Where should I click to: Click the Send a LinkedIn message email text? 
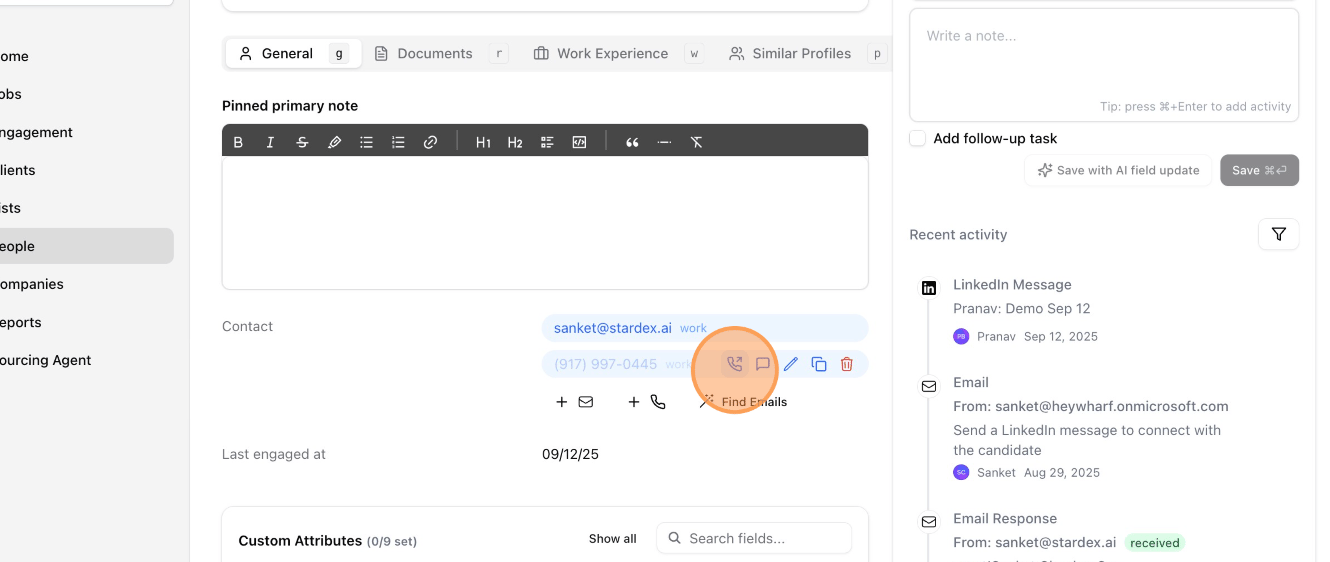[1087, 440]
